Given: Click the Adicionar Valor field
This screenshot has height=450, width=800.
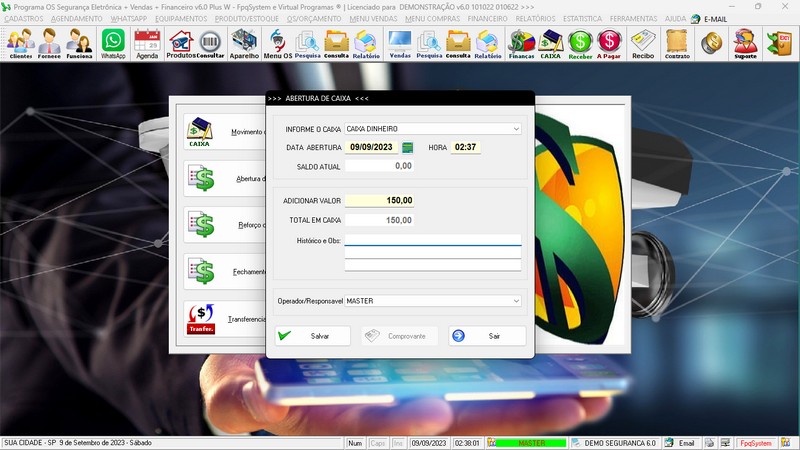Looking at the screenshot, I should point(379,201).
